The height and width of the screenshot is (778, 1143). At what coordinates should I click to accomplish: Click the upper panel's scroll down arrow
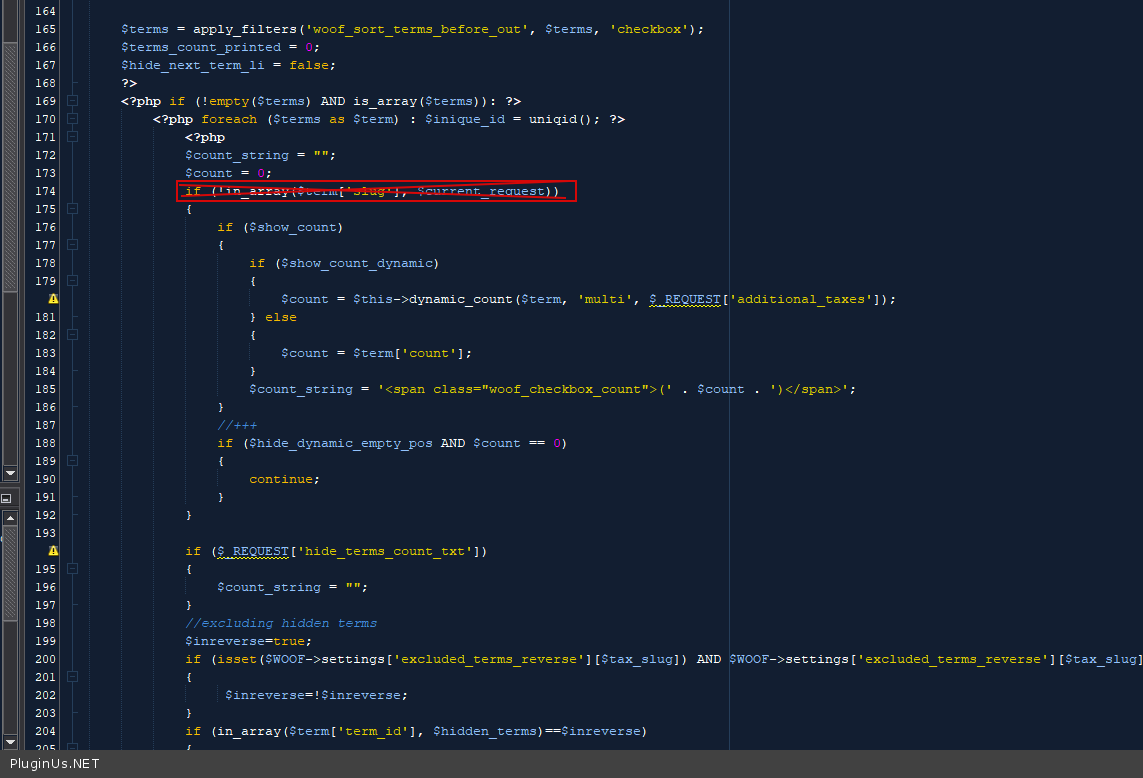(x=10, y=472)
